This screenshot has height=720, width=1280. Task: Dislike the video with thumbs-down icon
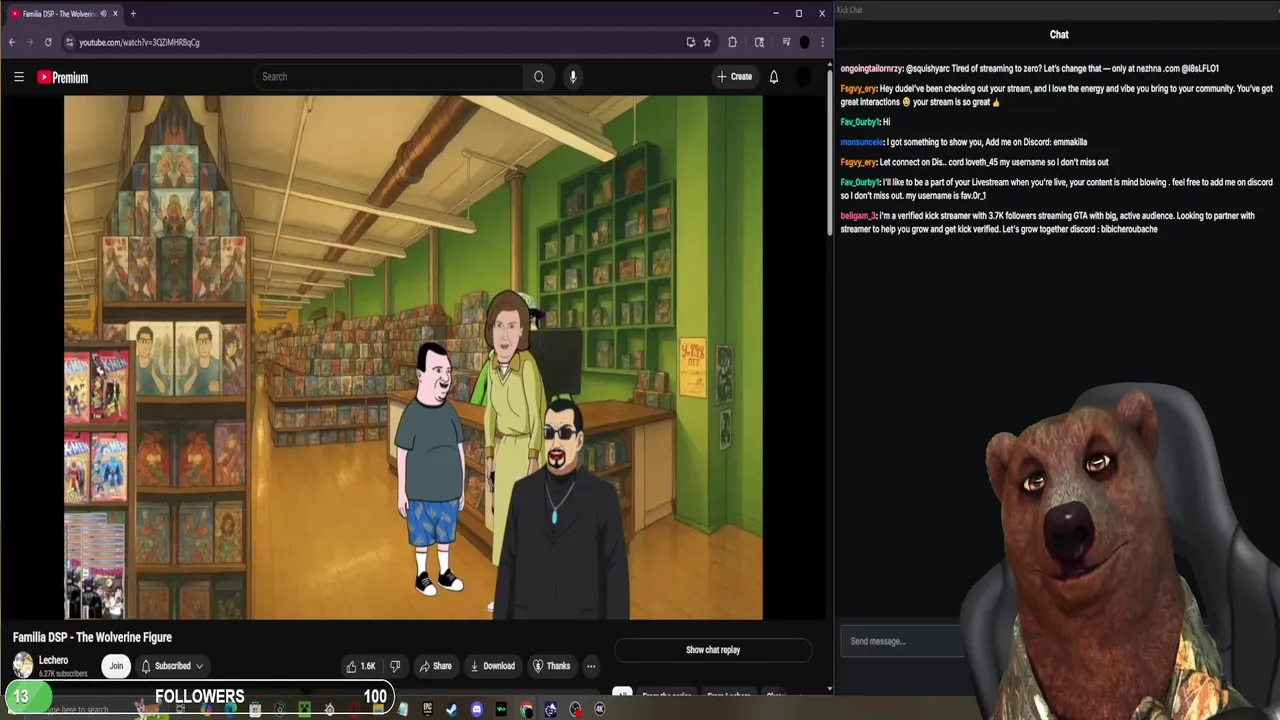[x=395, y=666]
